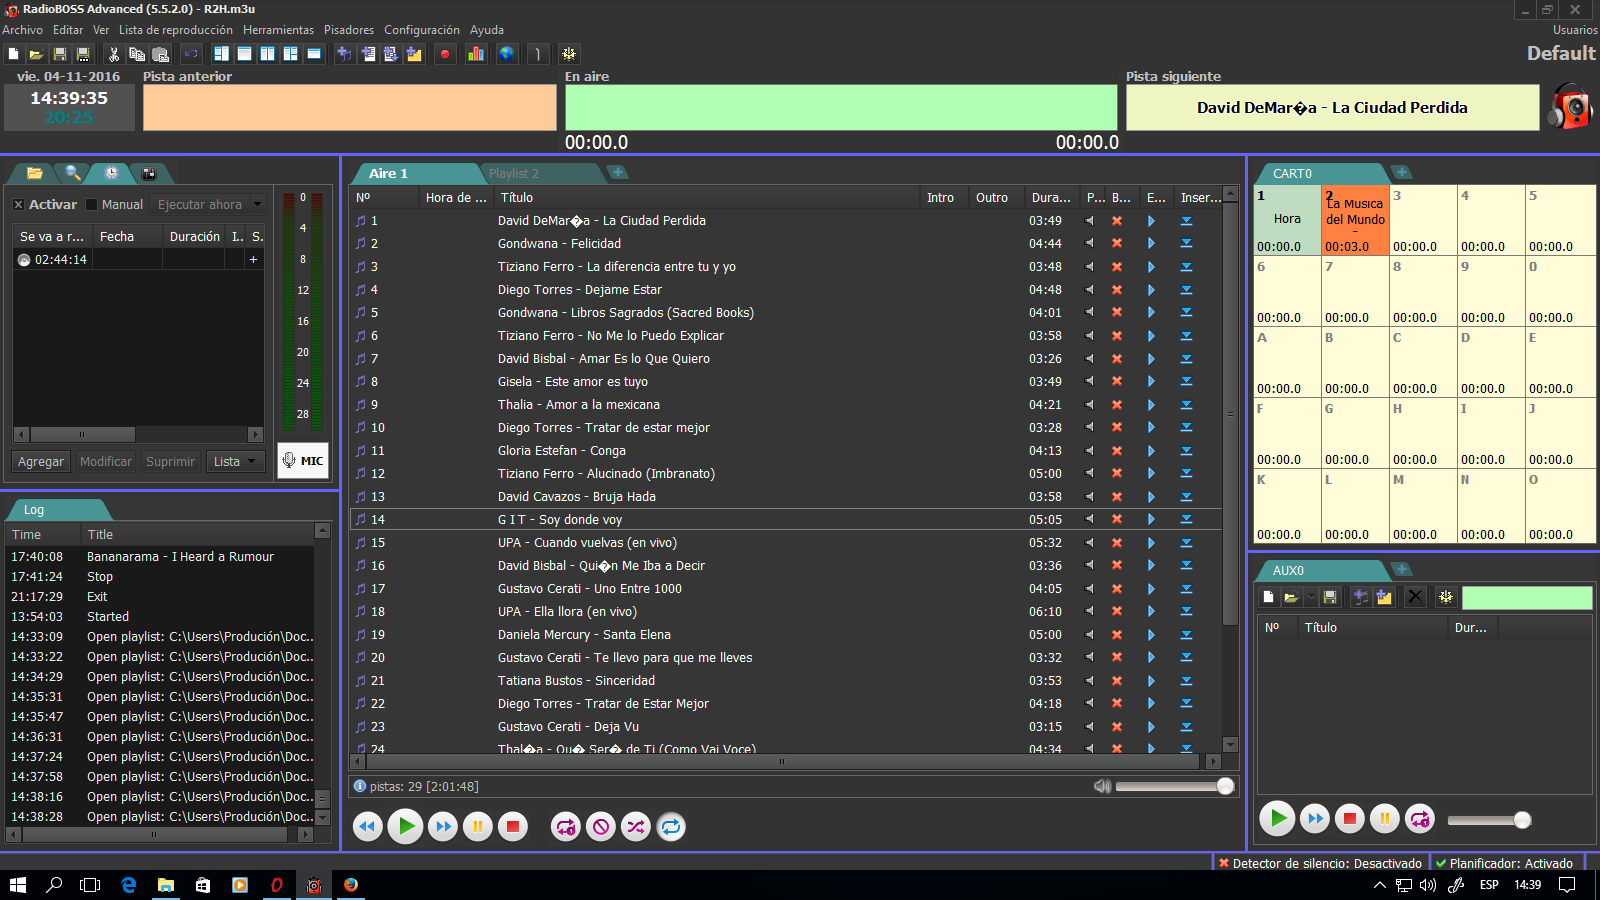Adjust the AUX0 volume slider

[x=1489, y=820]
